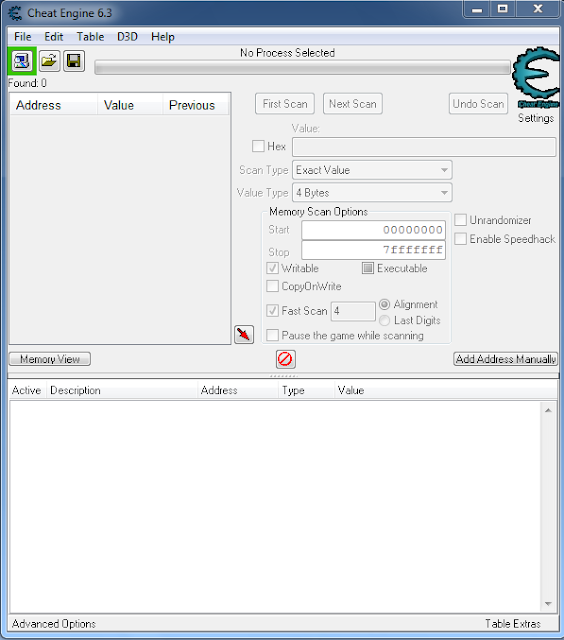The image size is (564, 640).
Task: Open the D3D menu
Action: 127,37
